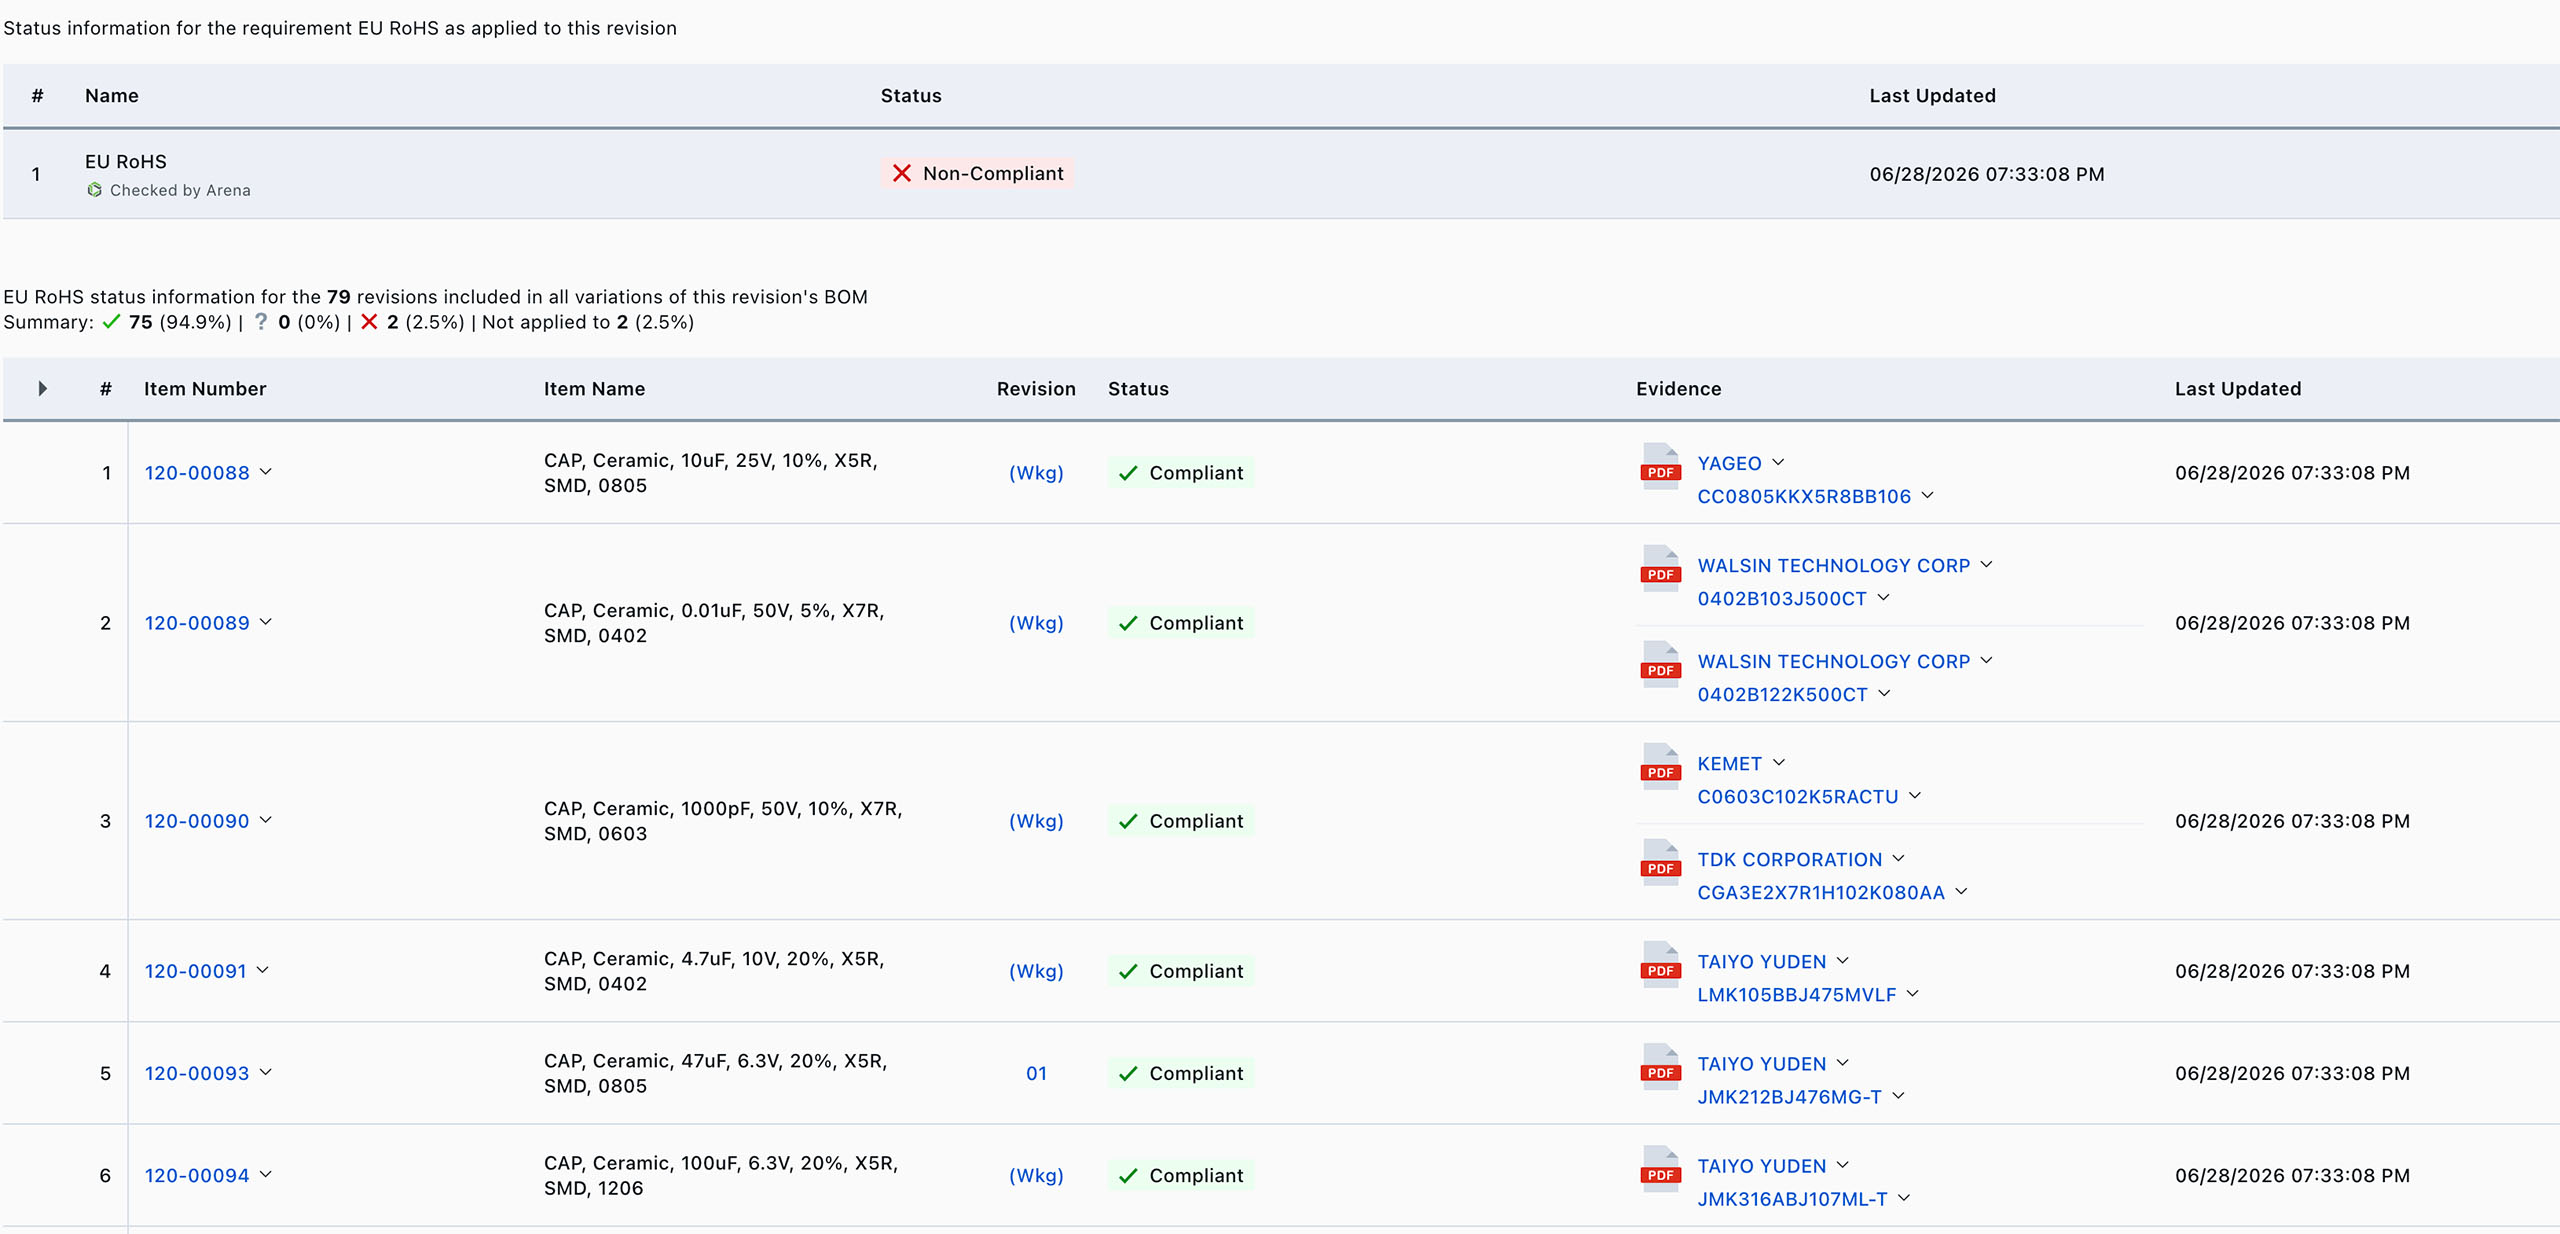Sort by the Evidence column header
The image size is (2560, 1234).
pyautogui.click(x=1678, y=389)
